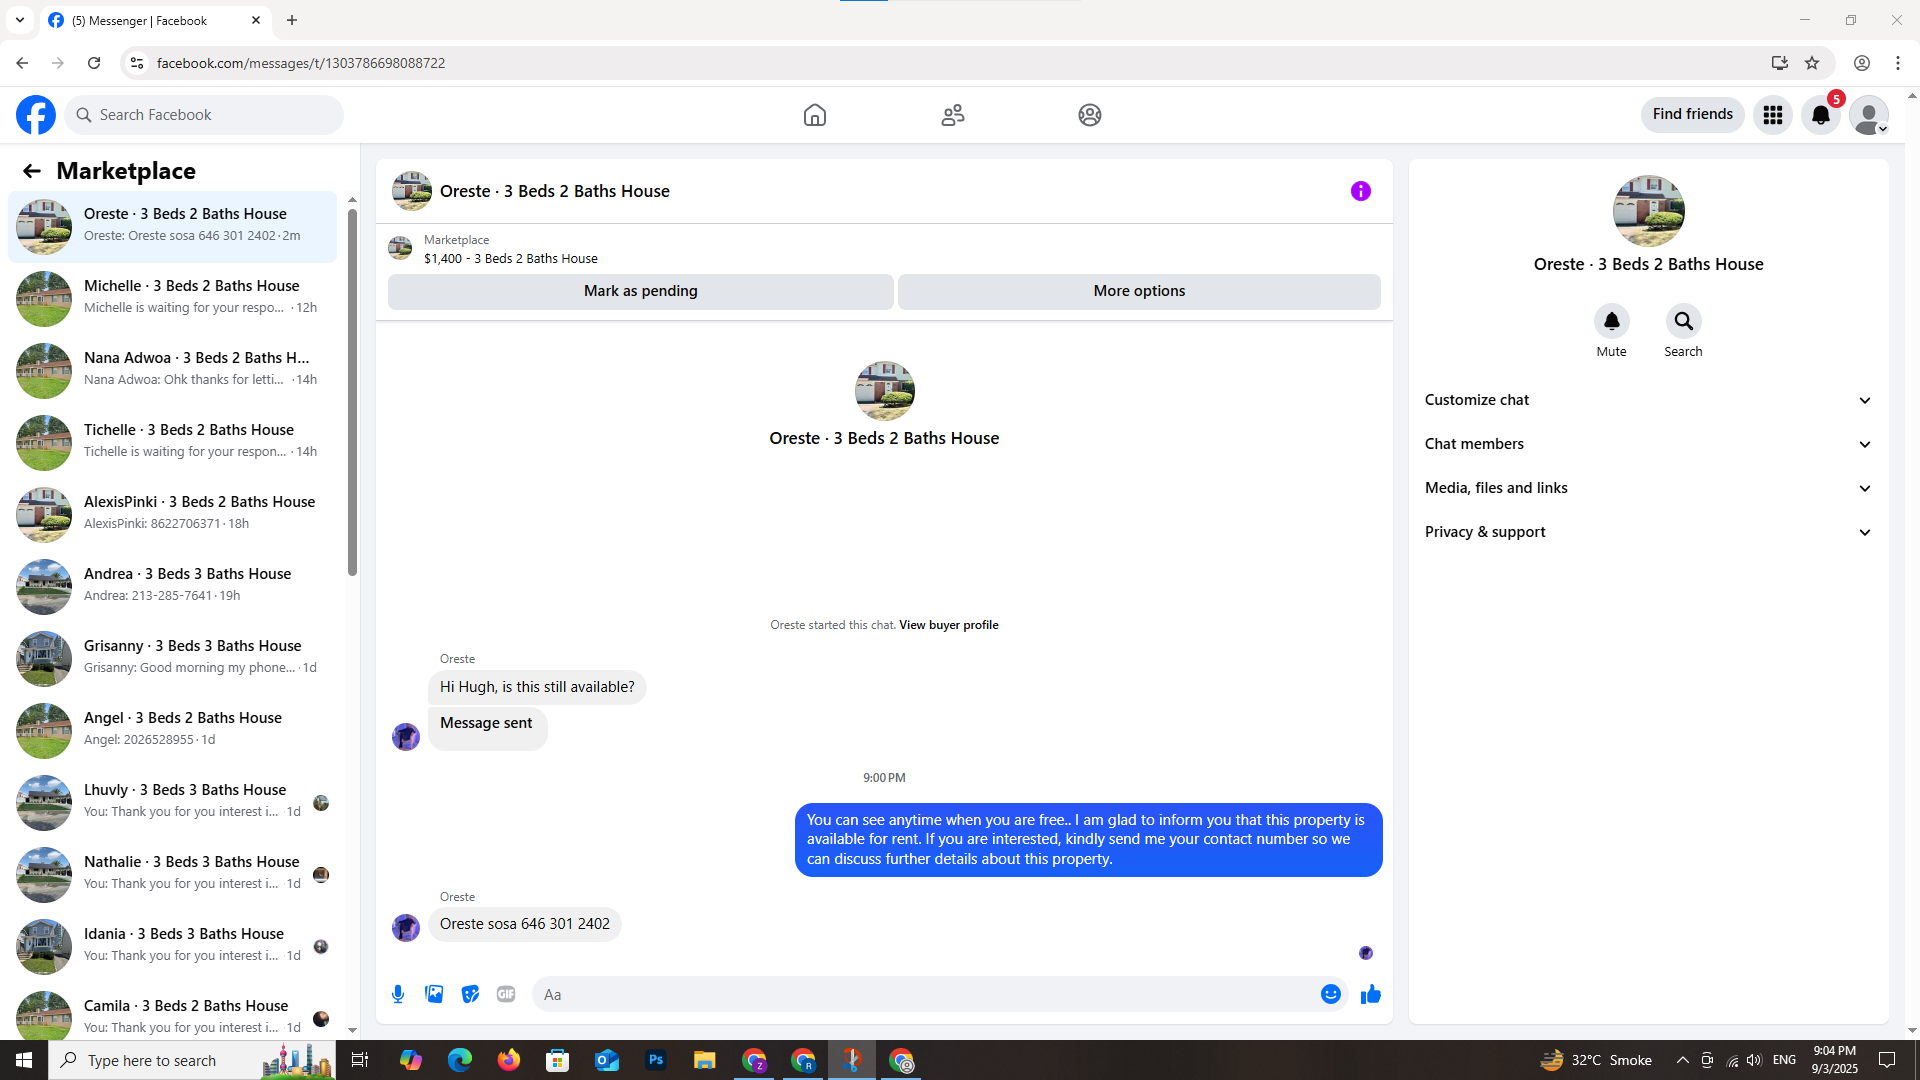The height and width of the screenshot is (1080, 1920).
Task: Open the browser tab search dropdown
Action: (x=20, y=20)
